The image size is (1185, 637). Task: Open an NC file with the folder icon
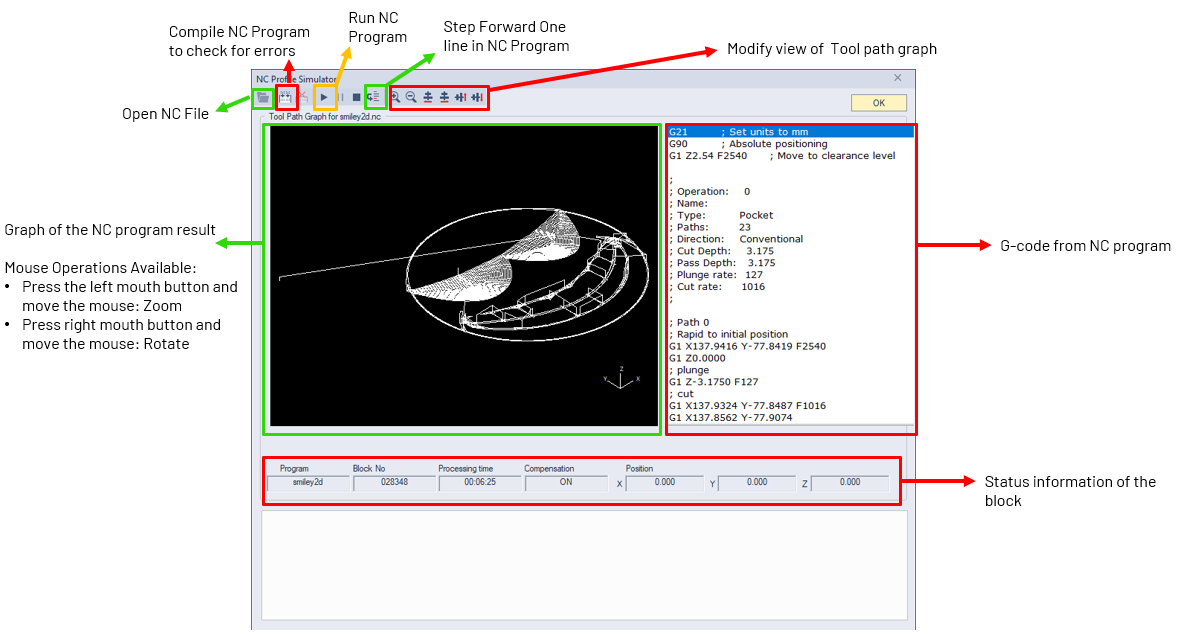[x=262, y=97]
